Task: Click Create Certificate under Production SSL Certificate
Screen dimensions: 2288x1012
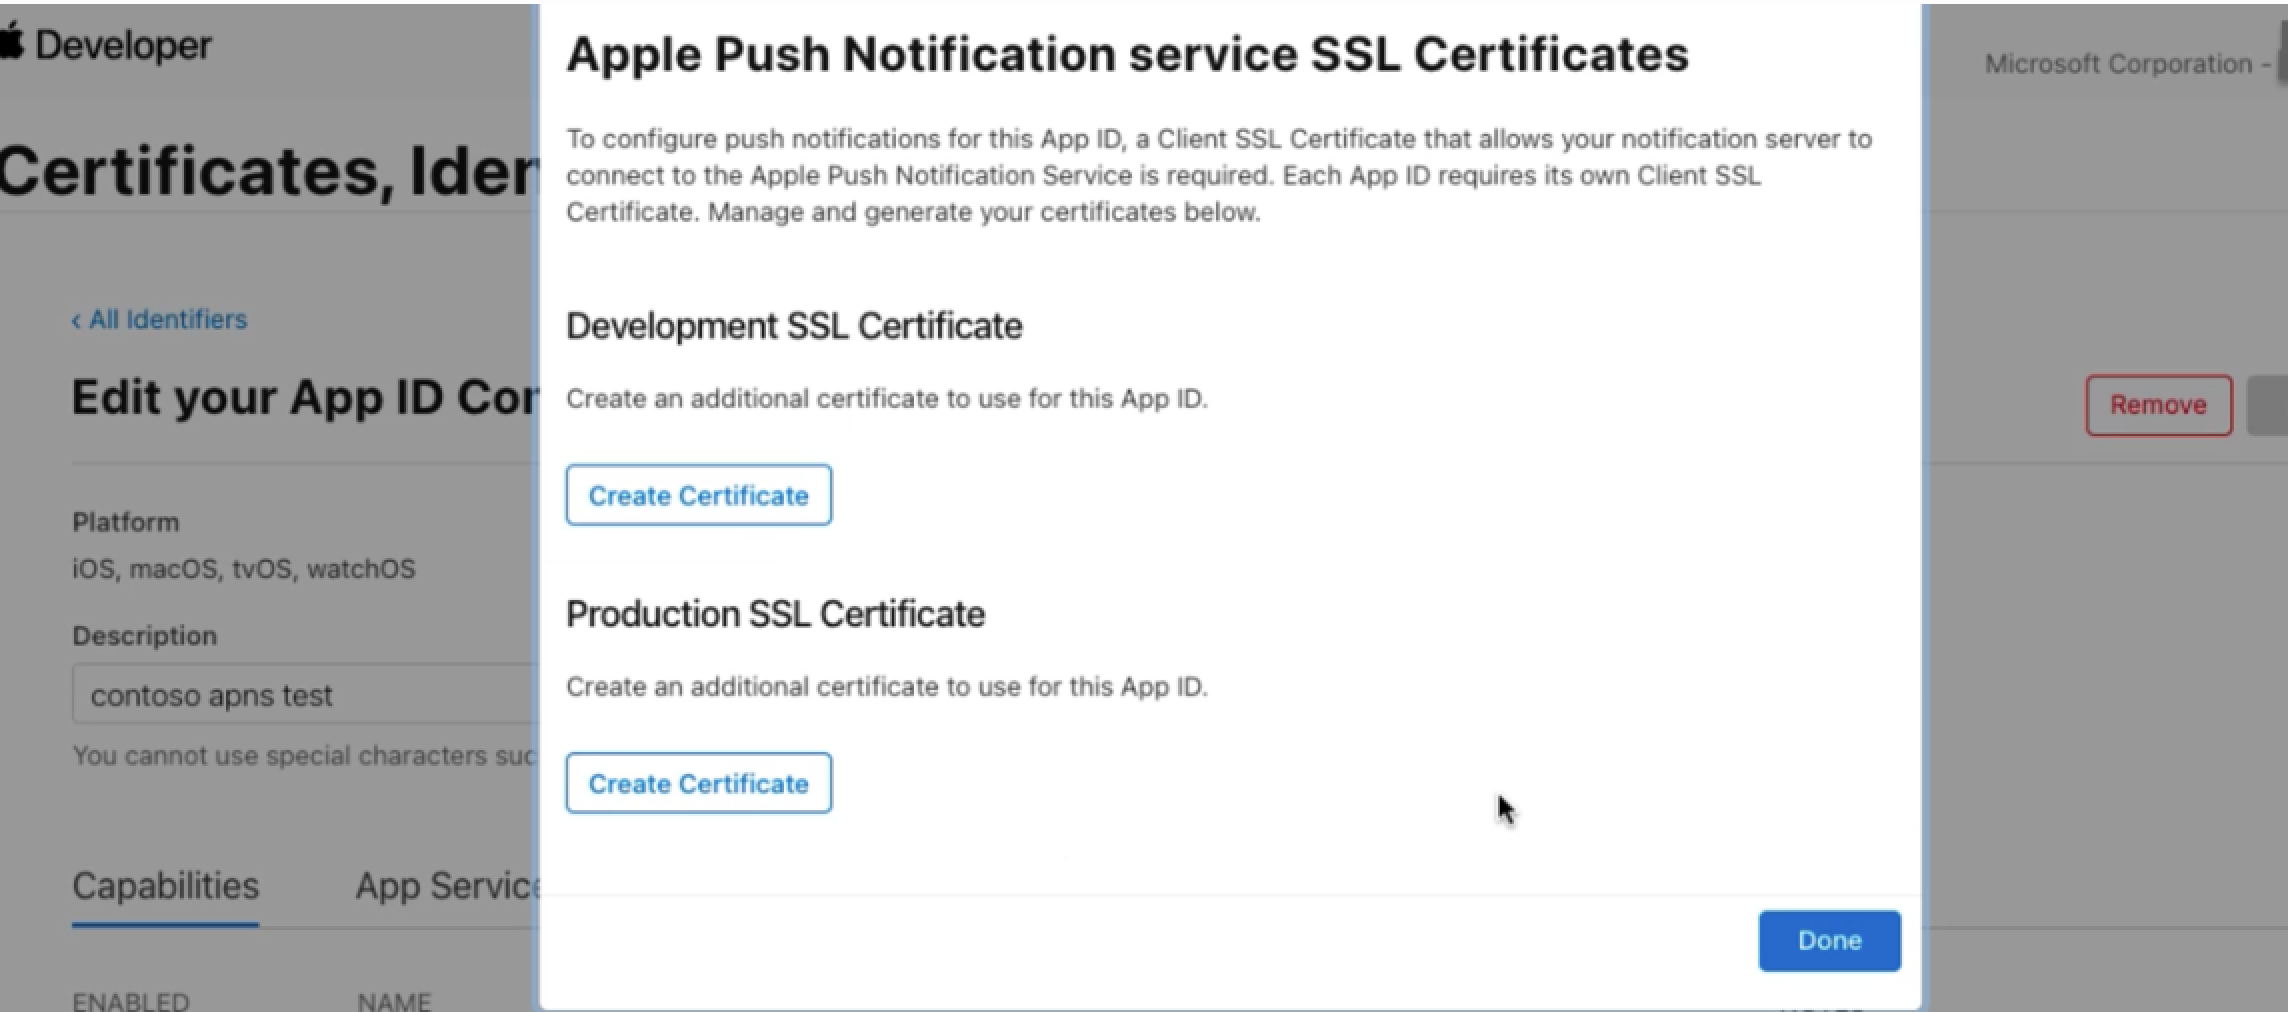Action: tap(698, 783)
